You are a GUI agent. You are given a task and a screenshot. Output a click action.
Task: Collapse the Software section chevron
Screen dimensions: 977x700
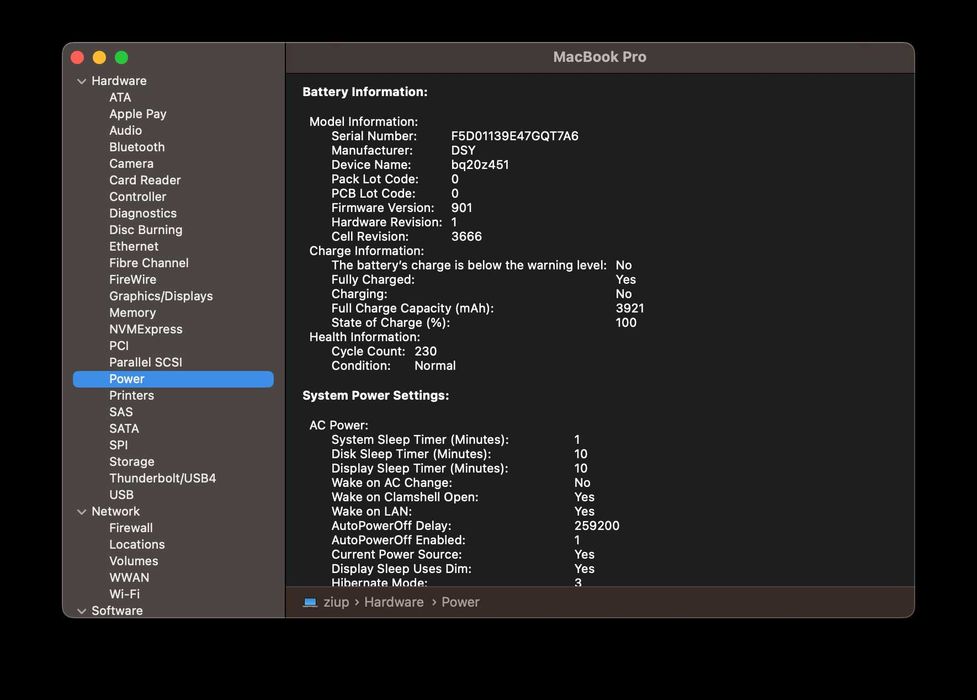click(81, 611)
